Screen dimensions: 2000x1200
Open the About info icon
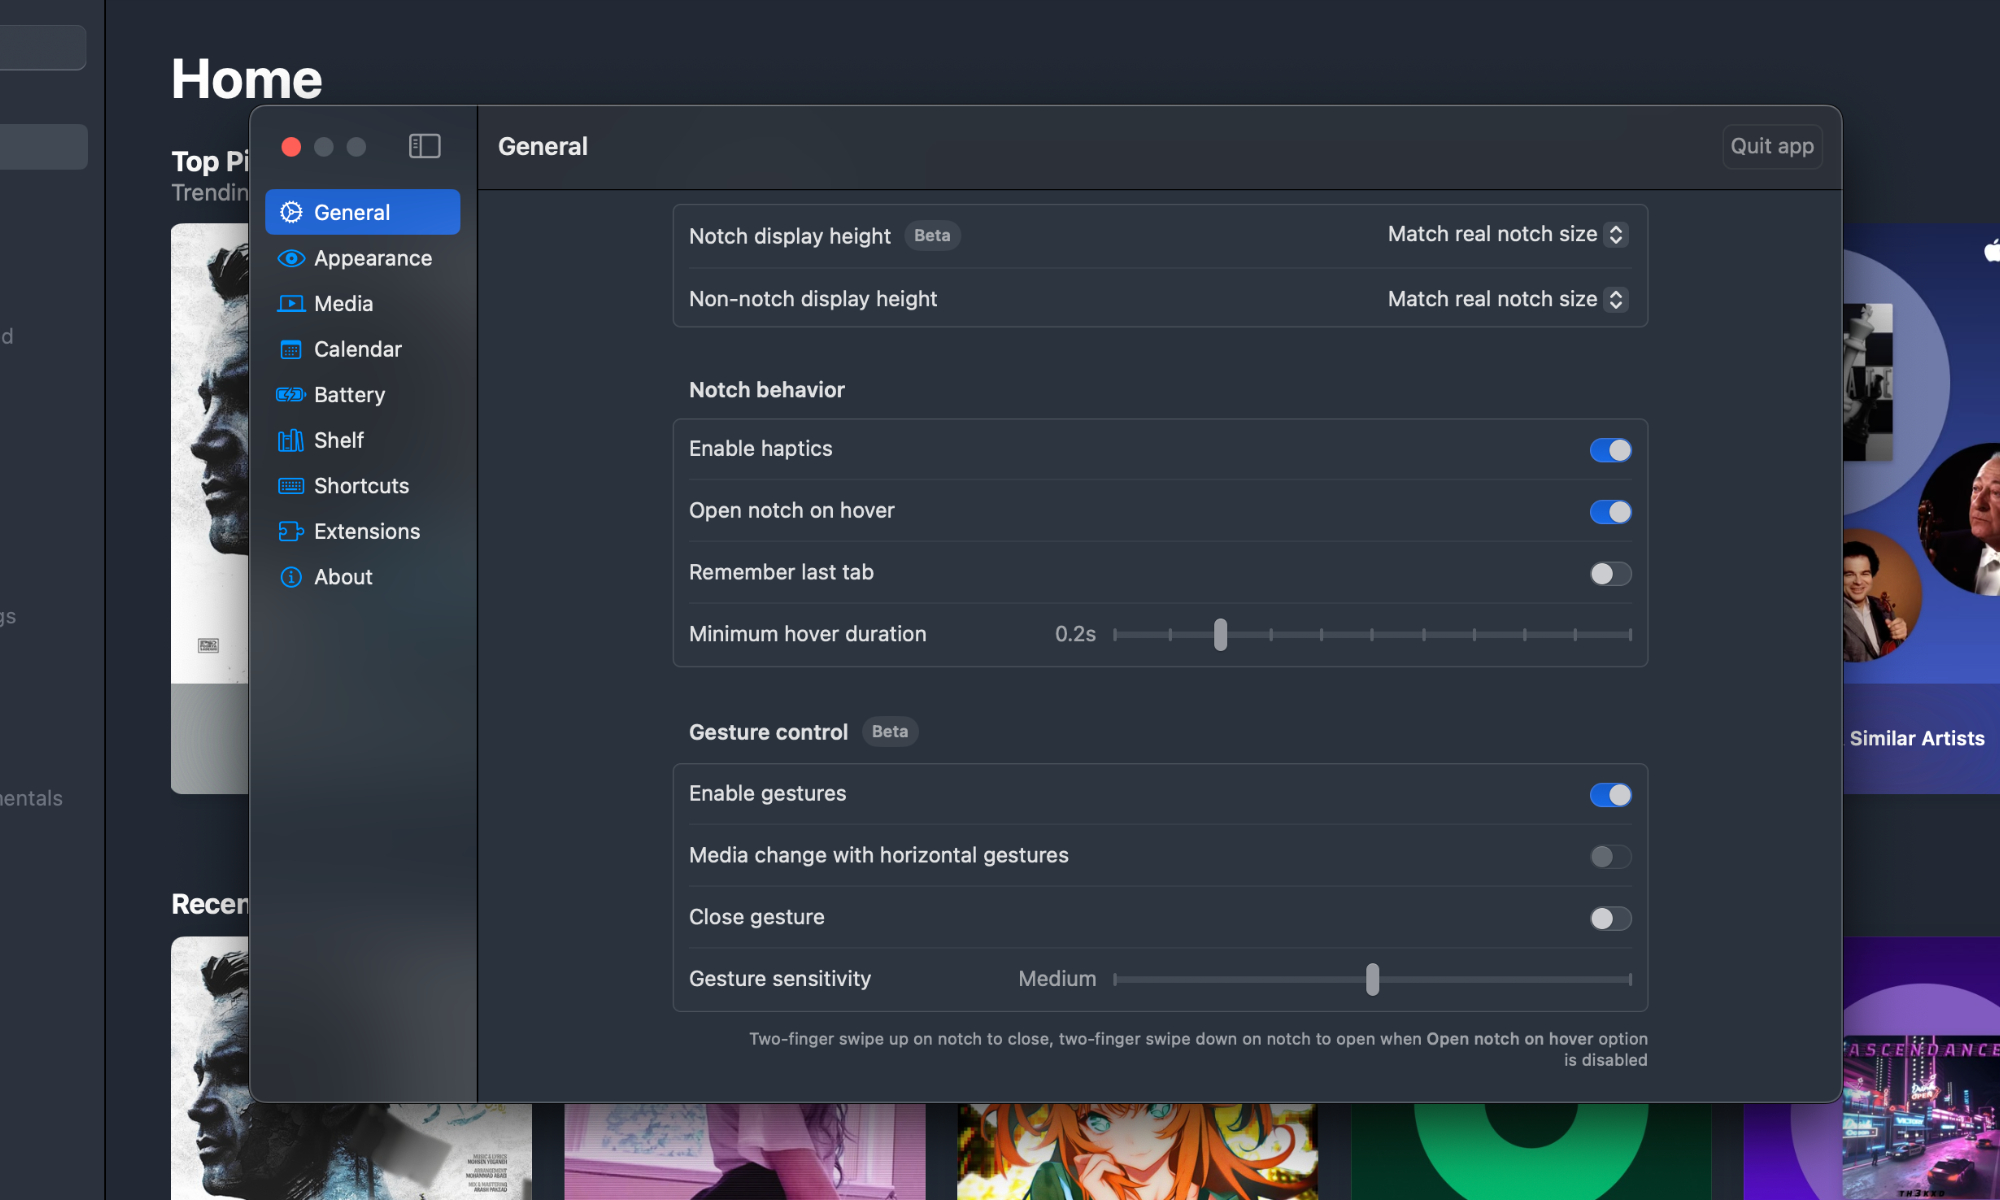click(x=290, y=577)
